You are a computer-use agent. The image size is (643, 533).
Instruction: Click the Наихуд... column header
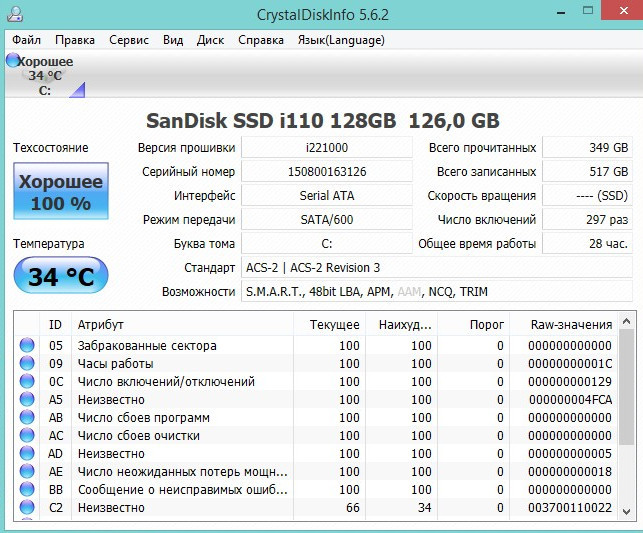(402, 324)
